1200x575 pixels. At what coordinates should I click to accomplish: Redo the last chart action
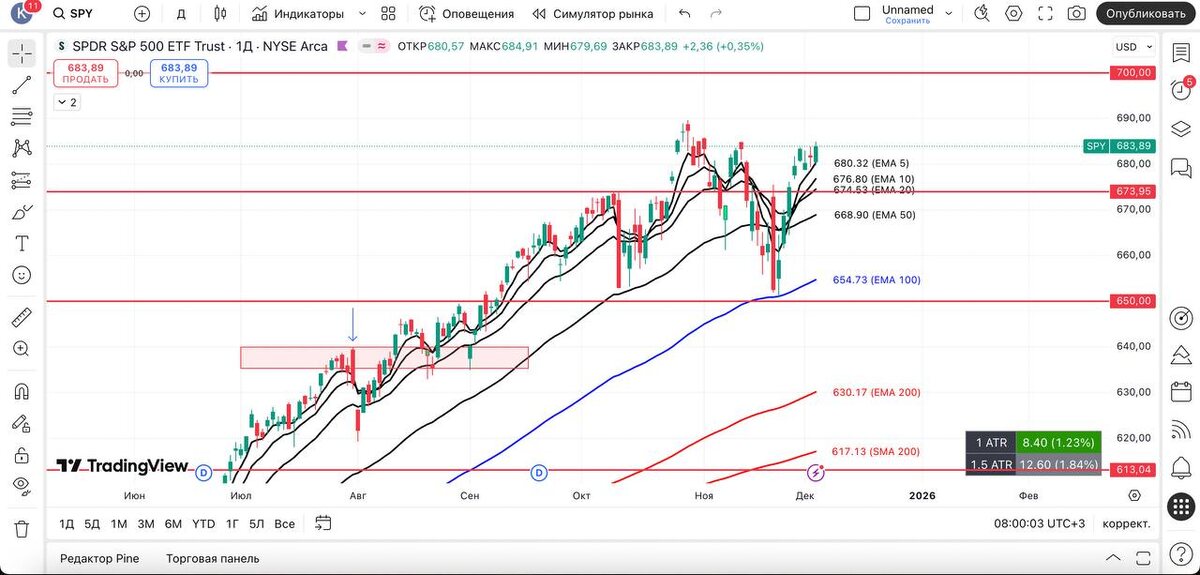point(716,14)
